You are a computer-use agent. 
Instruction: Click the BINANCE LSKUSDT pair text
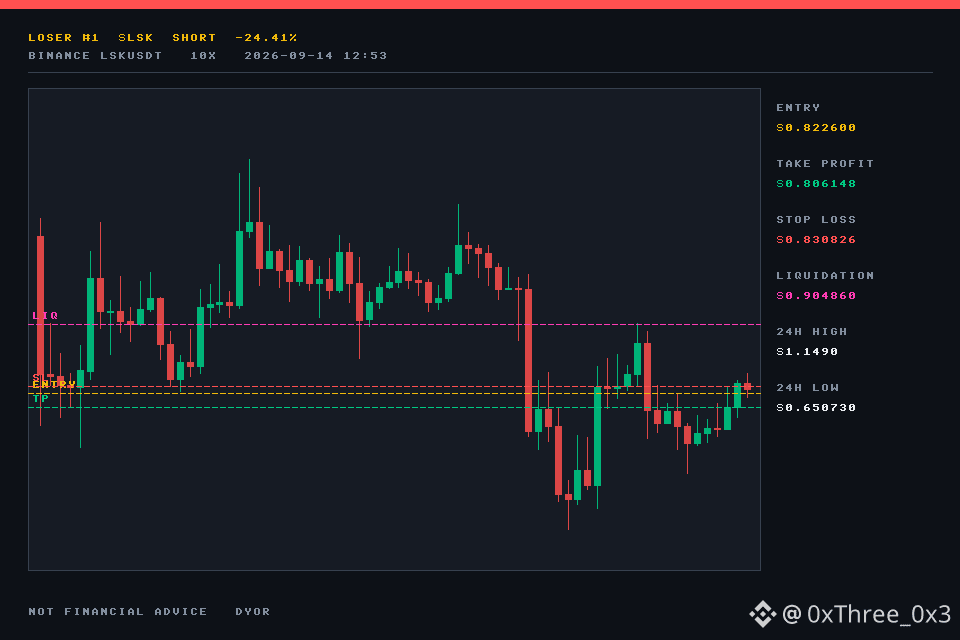(95, 56)
